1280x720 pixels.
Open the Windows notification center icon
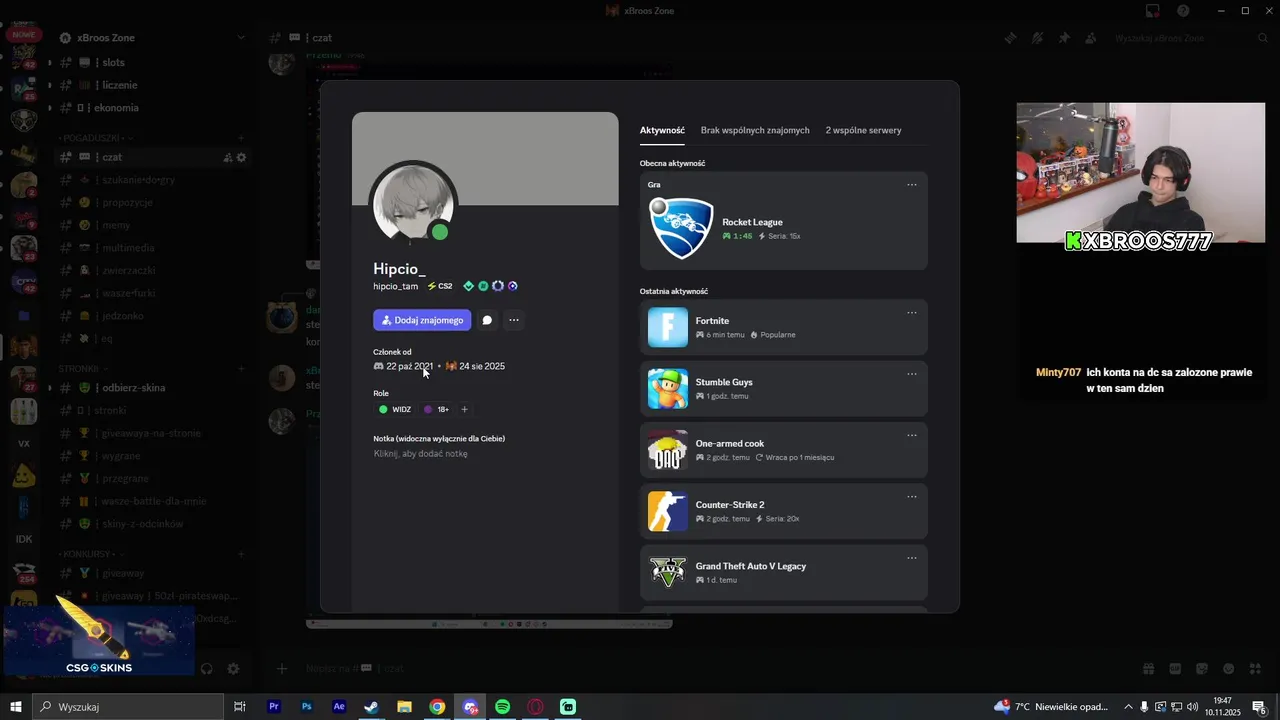tap(1260, 707)
